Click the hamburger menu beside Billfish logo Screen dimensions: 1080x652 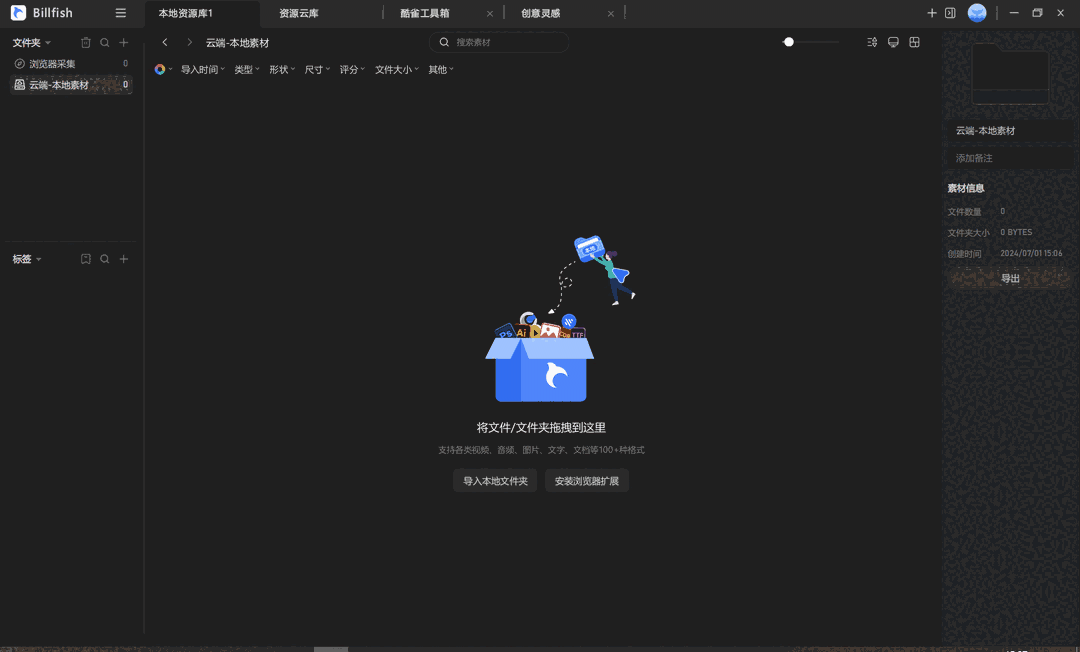(119, 13)
